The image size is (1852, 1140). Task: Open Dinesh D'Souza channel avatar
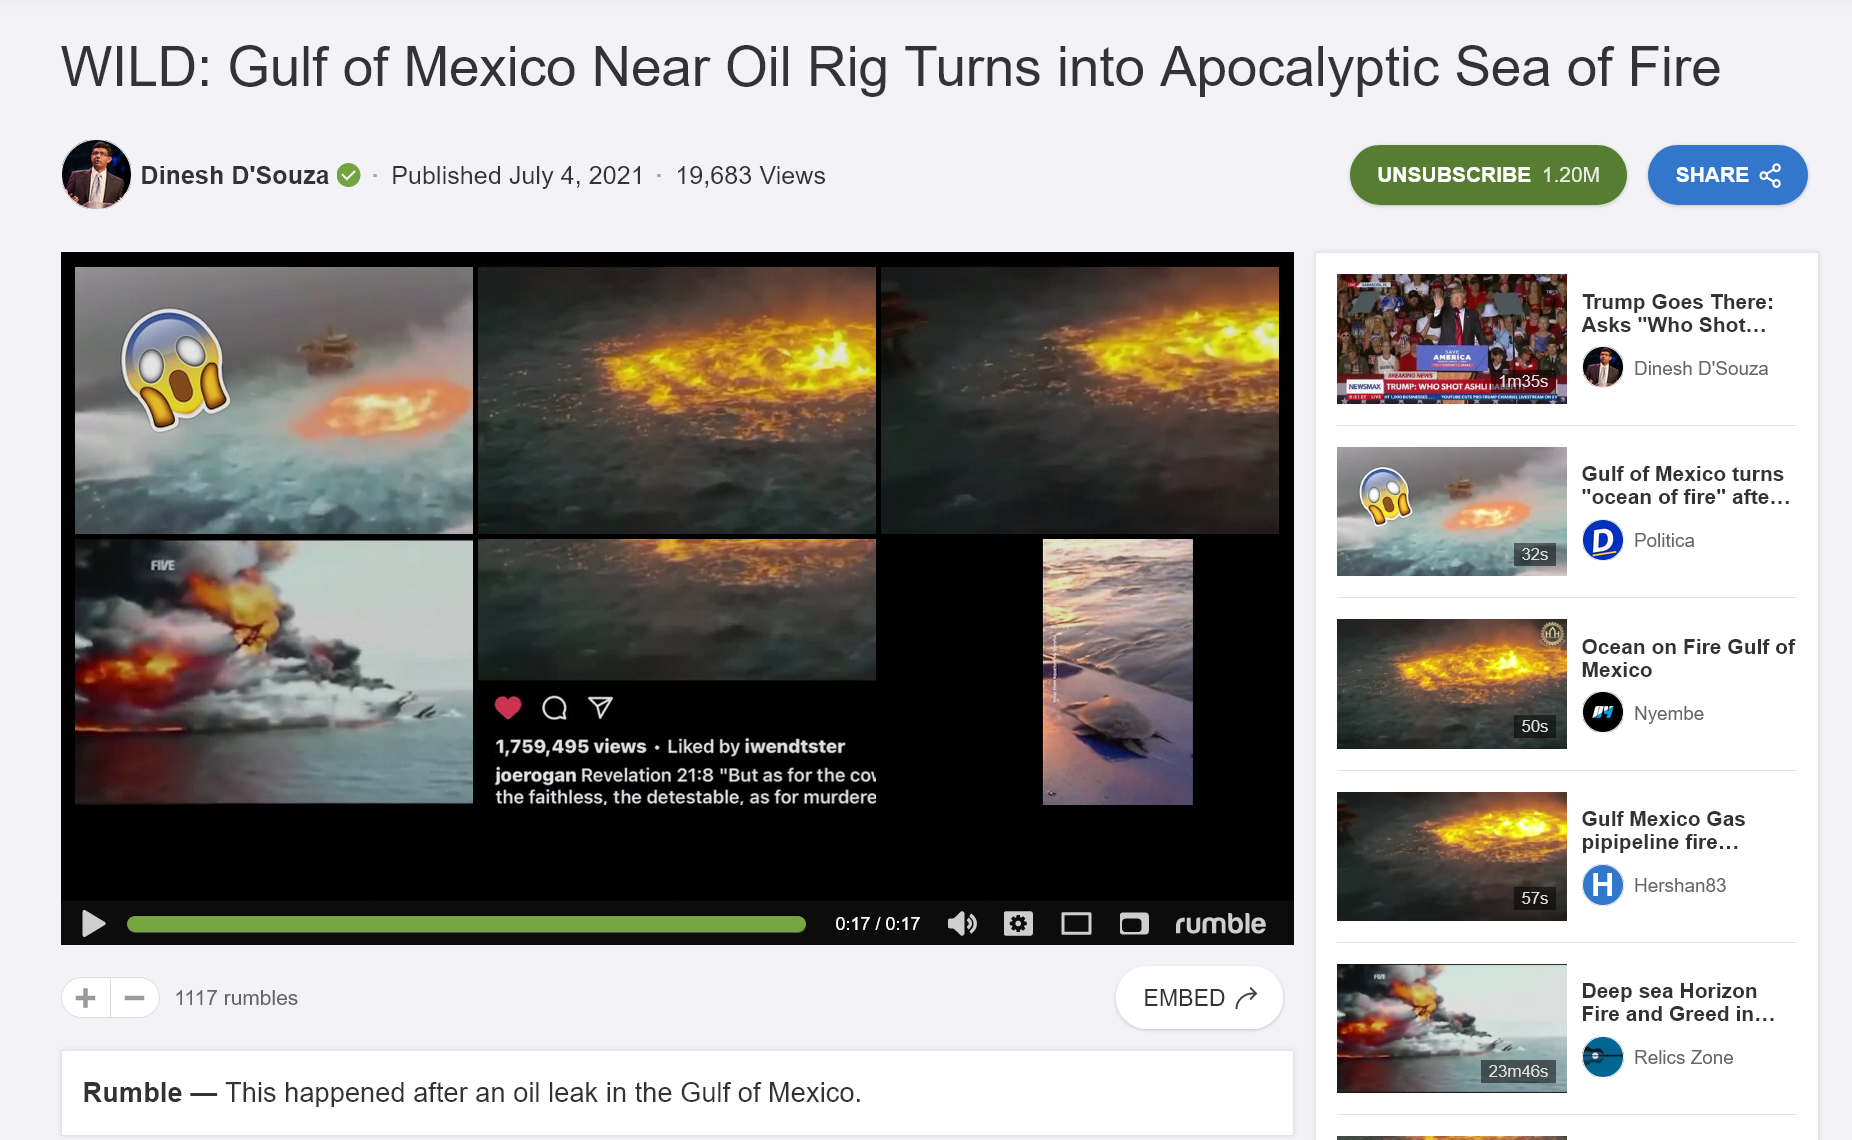pyautogui.click(x=96, y=174)
